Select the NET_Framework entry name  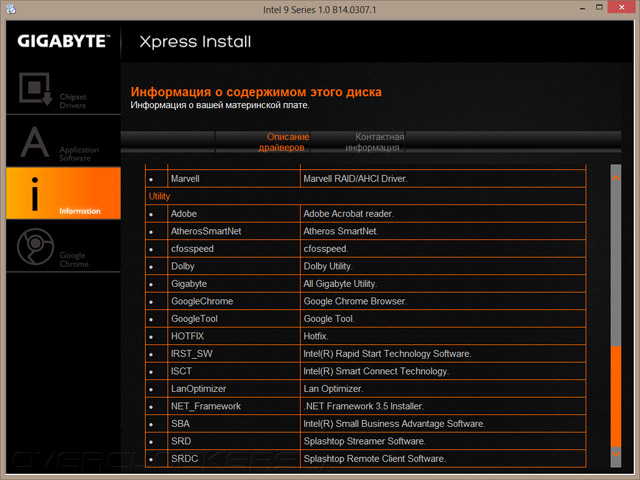(x=206, y=407)
